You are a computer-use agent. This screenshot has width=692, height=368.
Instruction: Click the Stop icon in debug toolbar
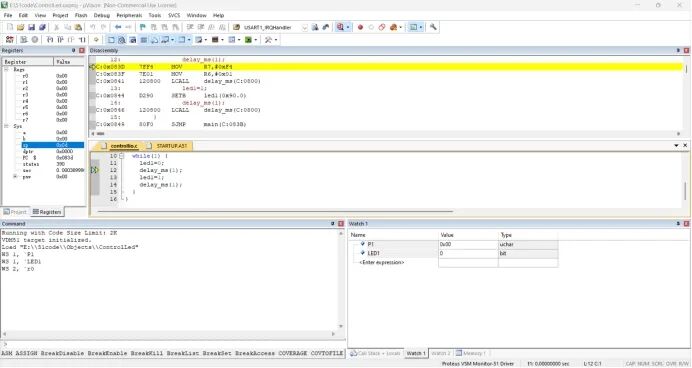click(x=35, y=40)
